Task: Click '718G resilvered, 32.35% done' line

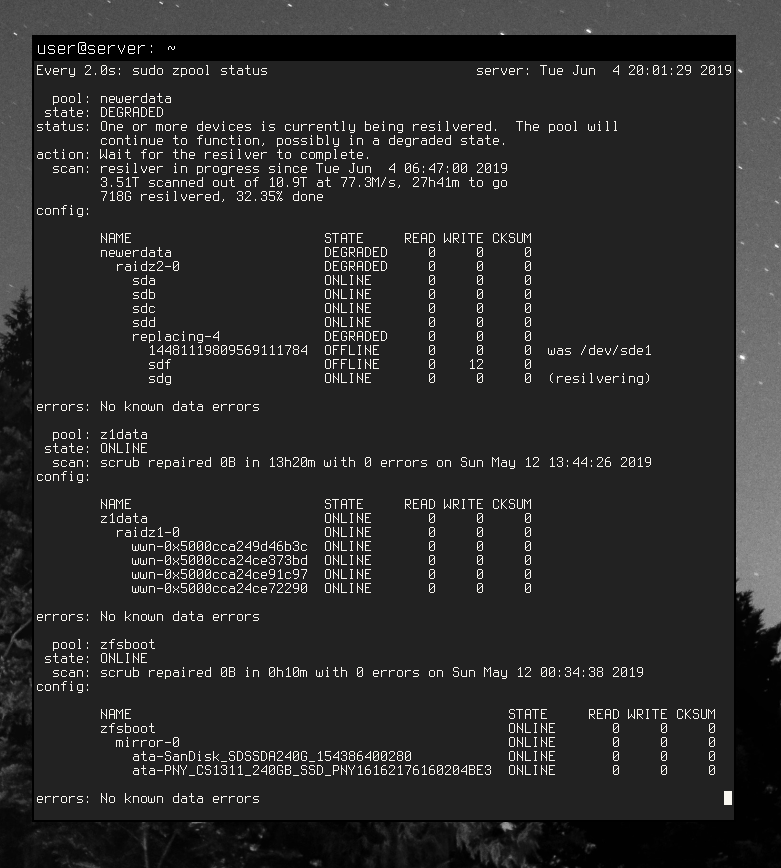Action: (211, 197)
